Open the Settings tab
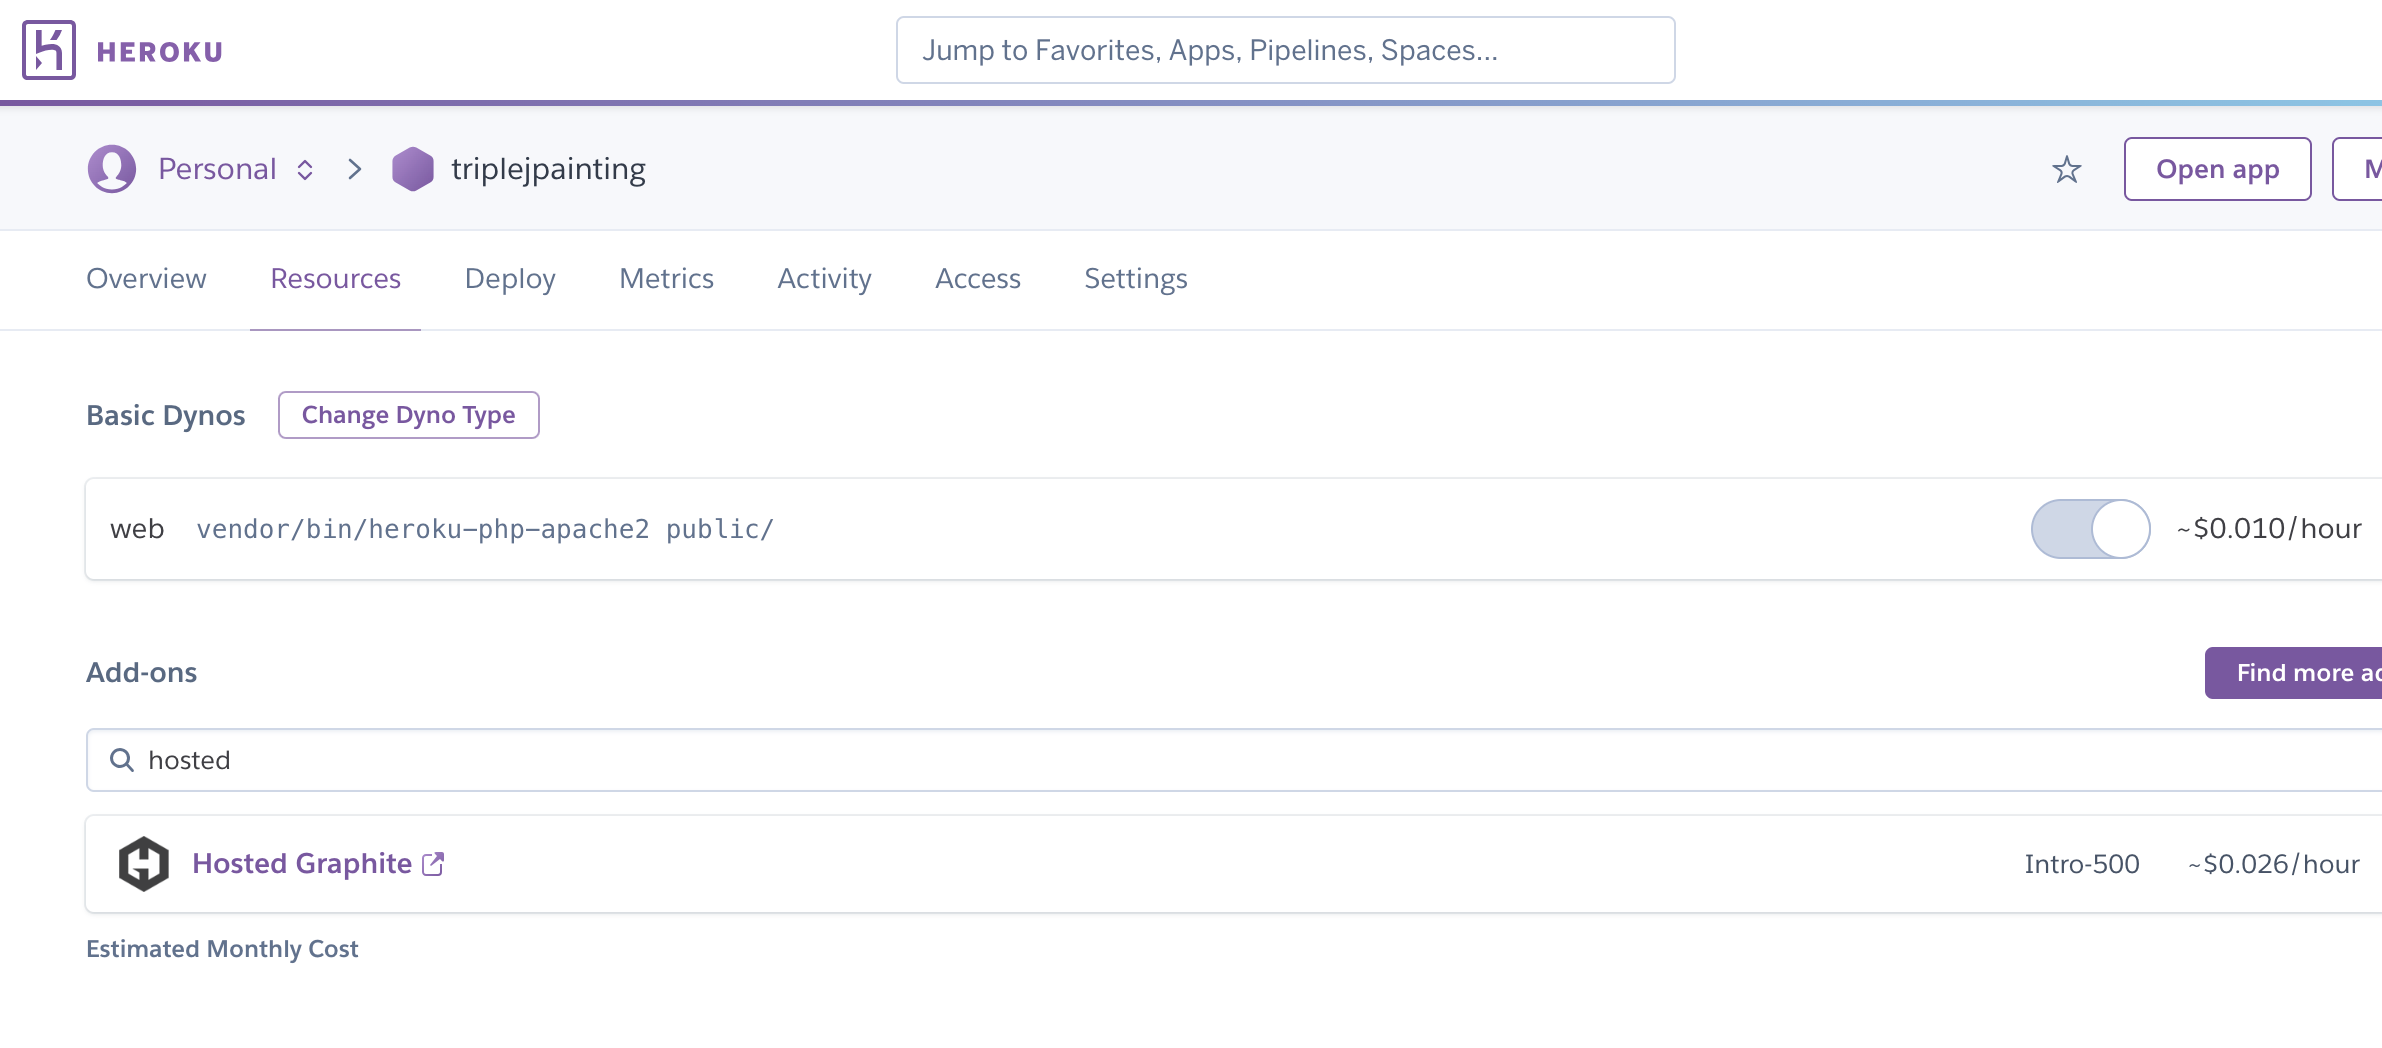This screenshot has height=1048, width=2382. click(1135, 279)
